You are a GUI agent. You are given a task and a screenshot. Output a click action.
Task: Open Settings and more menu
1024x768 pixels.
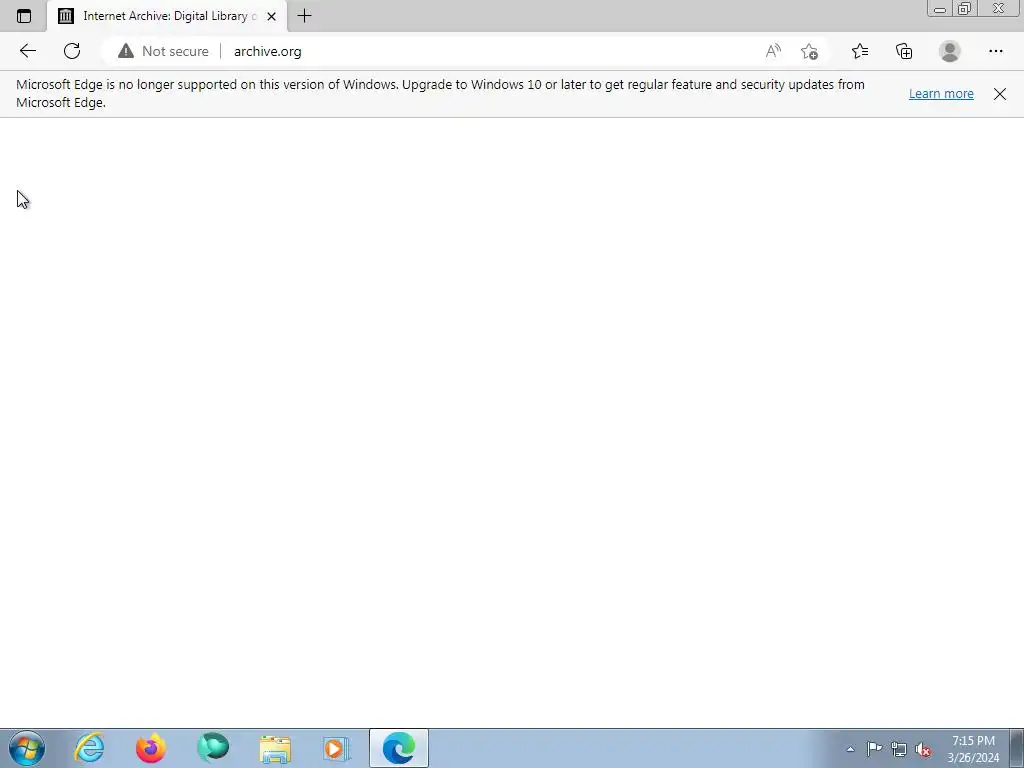click(995, 51)
